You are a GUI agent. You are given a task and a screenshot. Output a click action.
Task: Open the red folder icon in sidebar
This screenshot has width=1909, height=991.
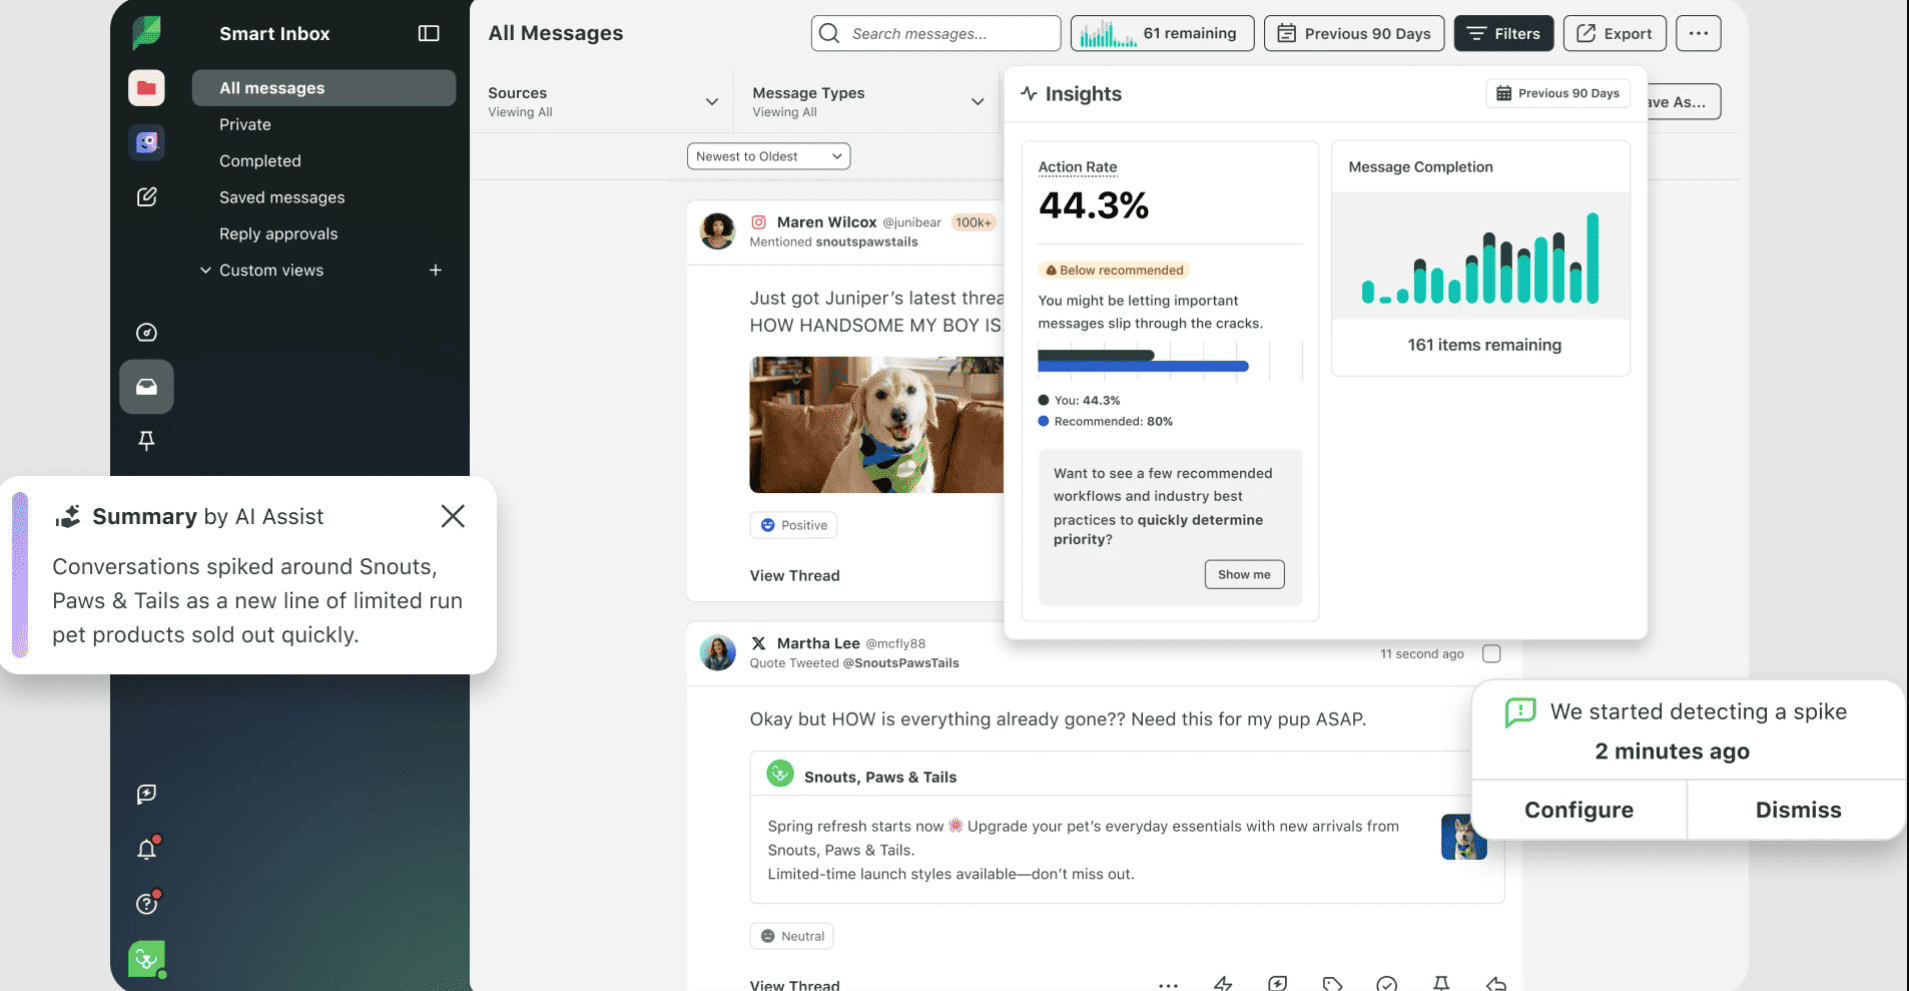coord(147,88)
